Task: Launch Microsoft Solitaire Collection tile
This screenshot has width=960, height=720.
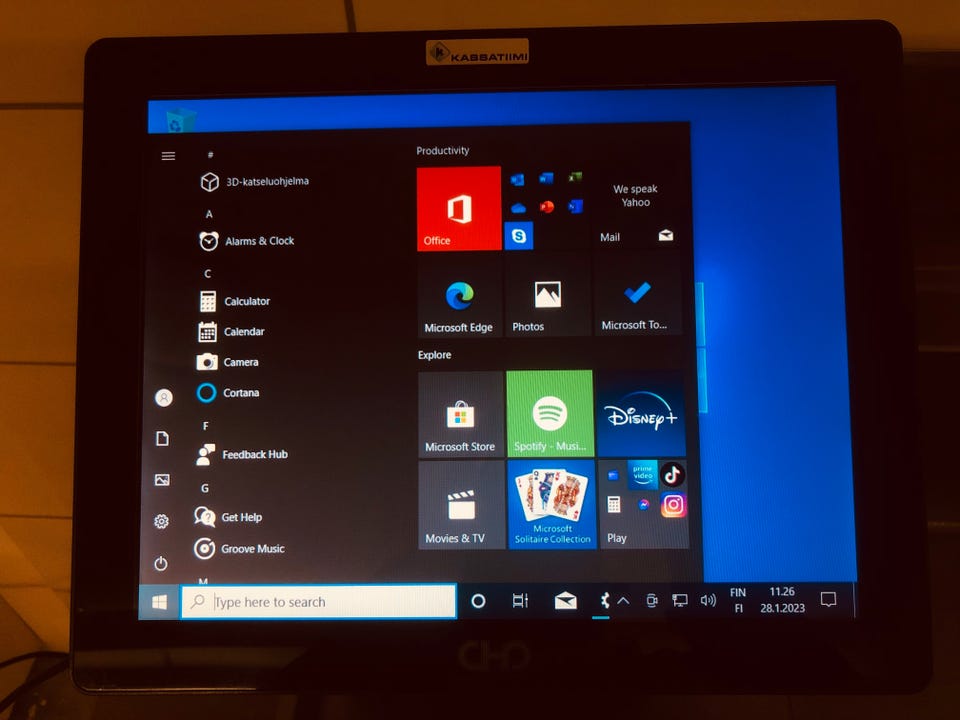Action: (x=552, y=505)
